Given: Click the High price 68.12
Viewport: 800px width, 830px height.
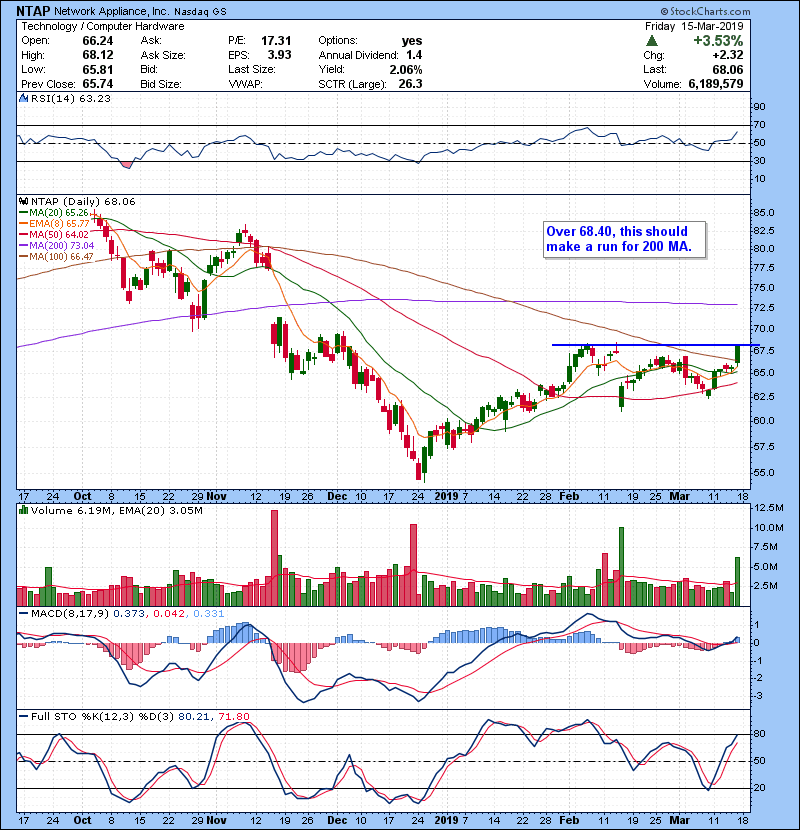Looking at the screenshot, I should (x=97, y=55).
